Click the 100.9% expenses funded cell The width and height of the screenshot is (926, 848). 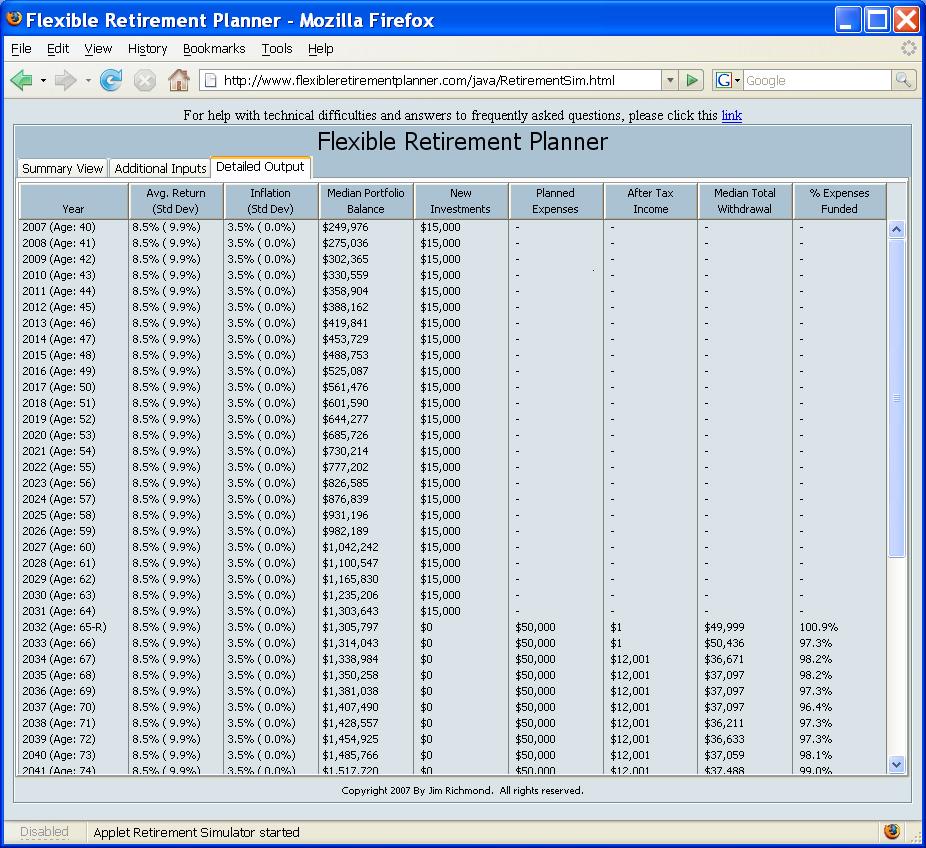819,627
